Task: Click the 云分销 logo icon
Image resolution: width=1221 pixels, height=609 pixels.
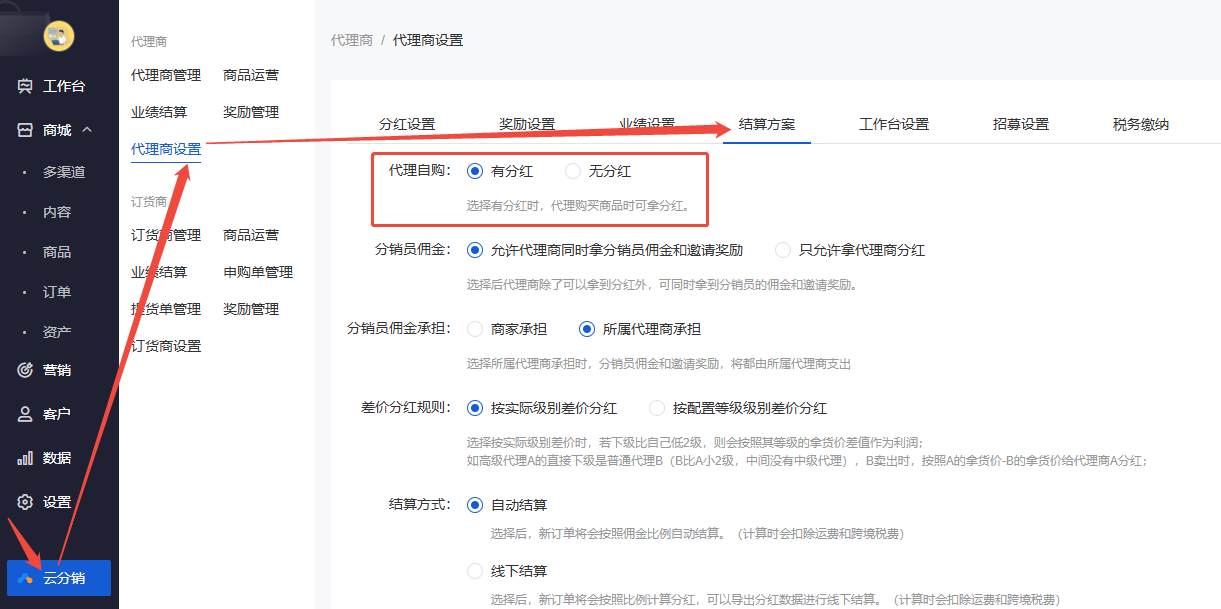Action: (x=25, y=578)
